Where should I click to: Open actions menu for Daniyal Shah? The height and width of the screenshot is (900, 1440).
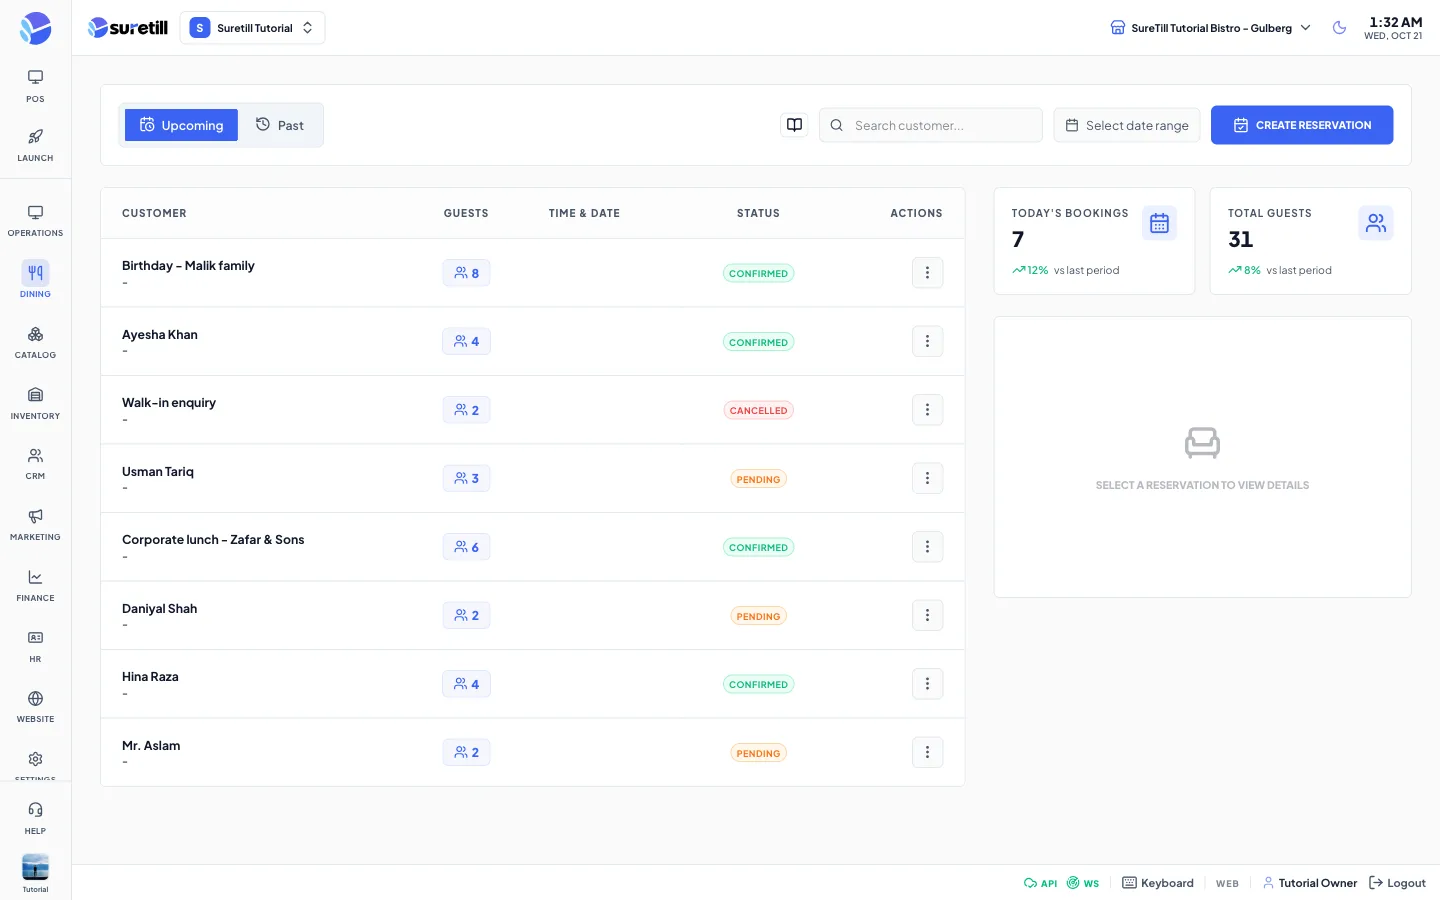[927, 615]
